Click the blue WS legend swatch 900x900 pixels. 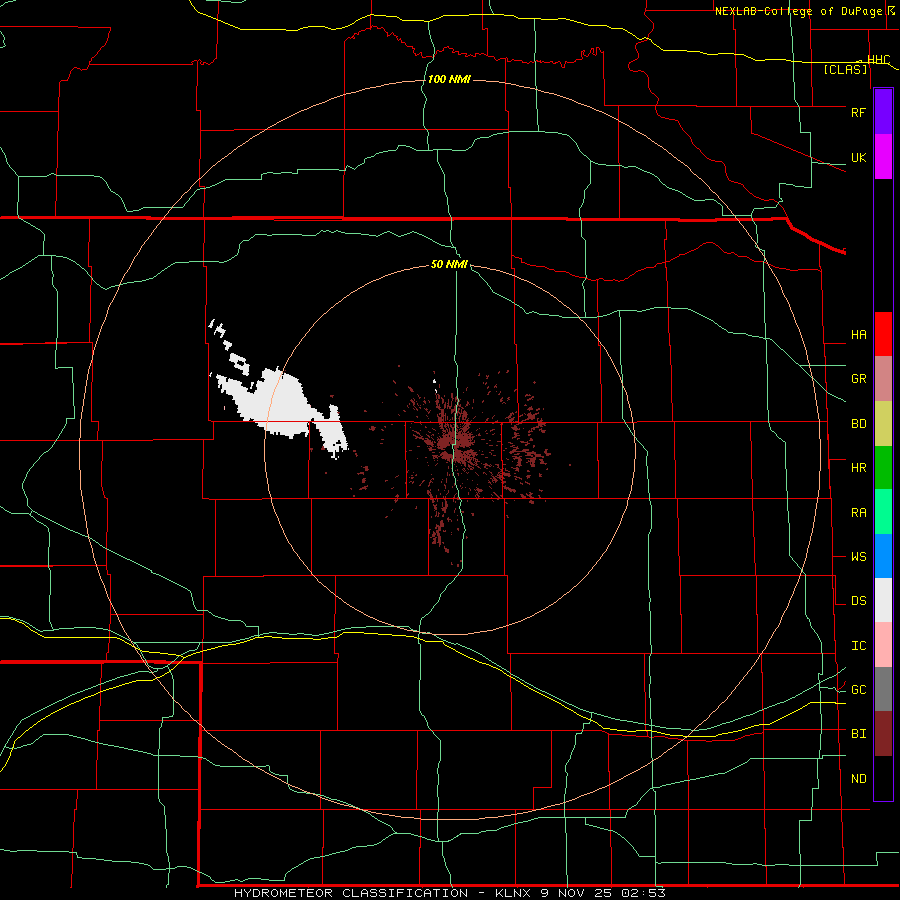coord(883,556)
